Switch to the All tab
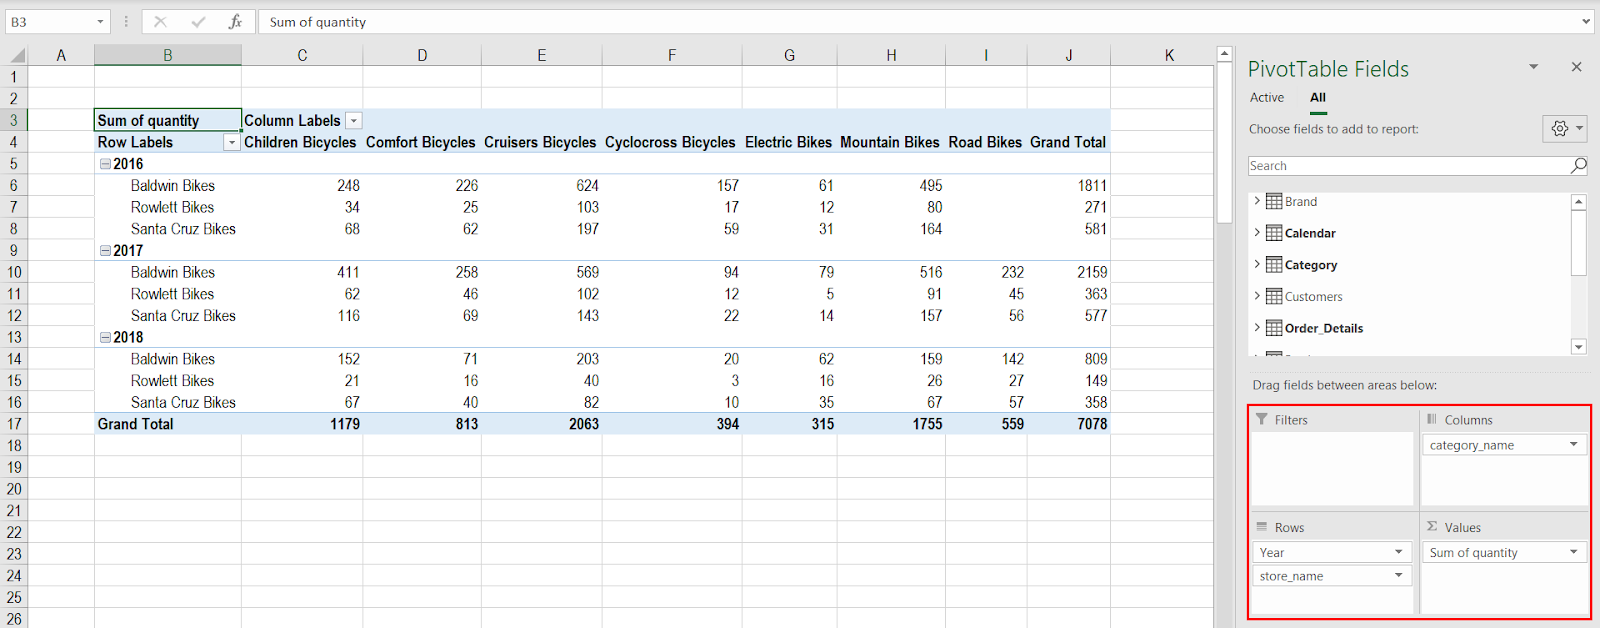Screen dimensions: 1600x628 pyautogui.click(x=1318, y=97)
